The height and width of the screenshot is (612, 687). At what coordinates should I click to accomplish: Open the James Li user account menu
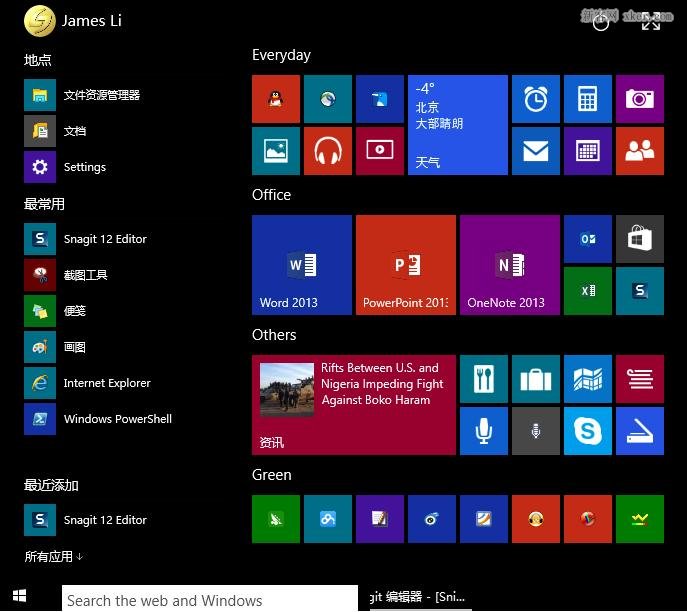pos(73,21)
